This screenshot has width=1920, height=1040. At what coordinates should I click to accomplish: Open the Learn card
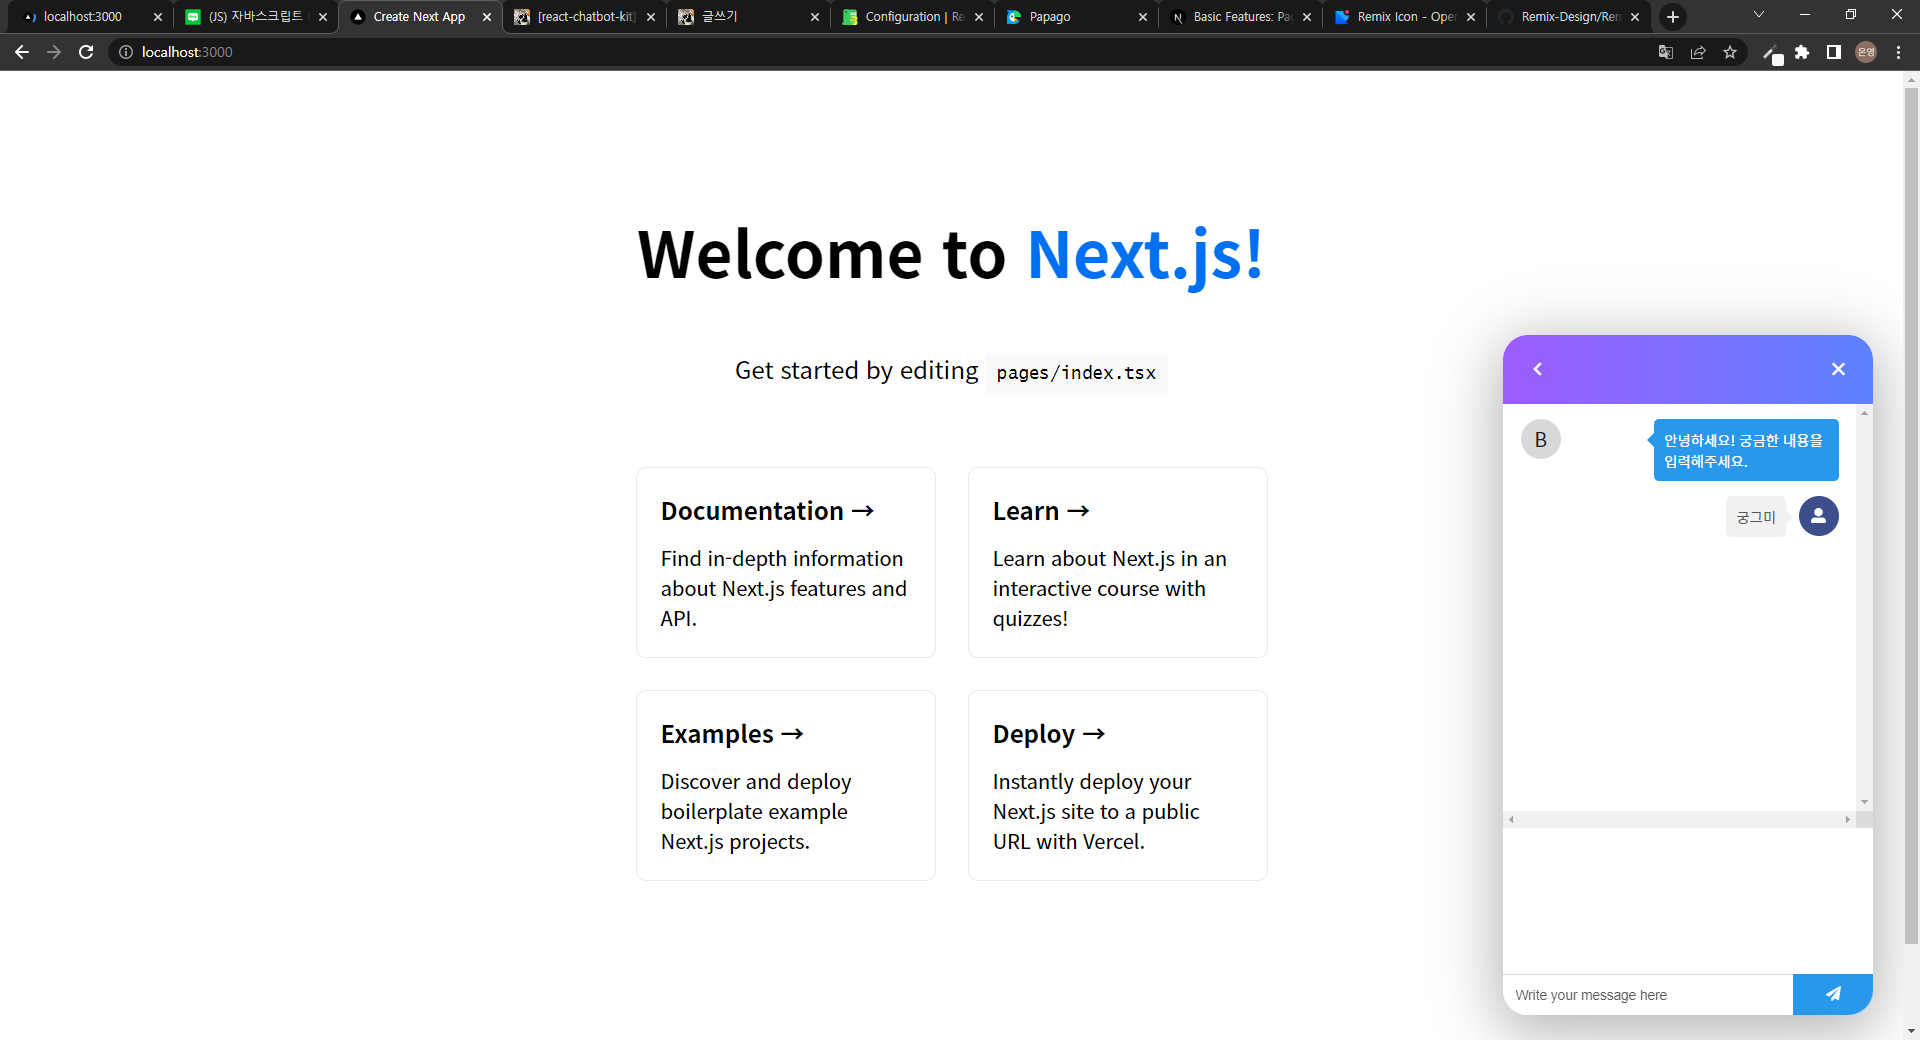pos(1118,562)
